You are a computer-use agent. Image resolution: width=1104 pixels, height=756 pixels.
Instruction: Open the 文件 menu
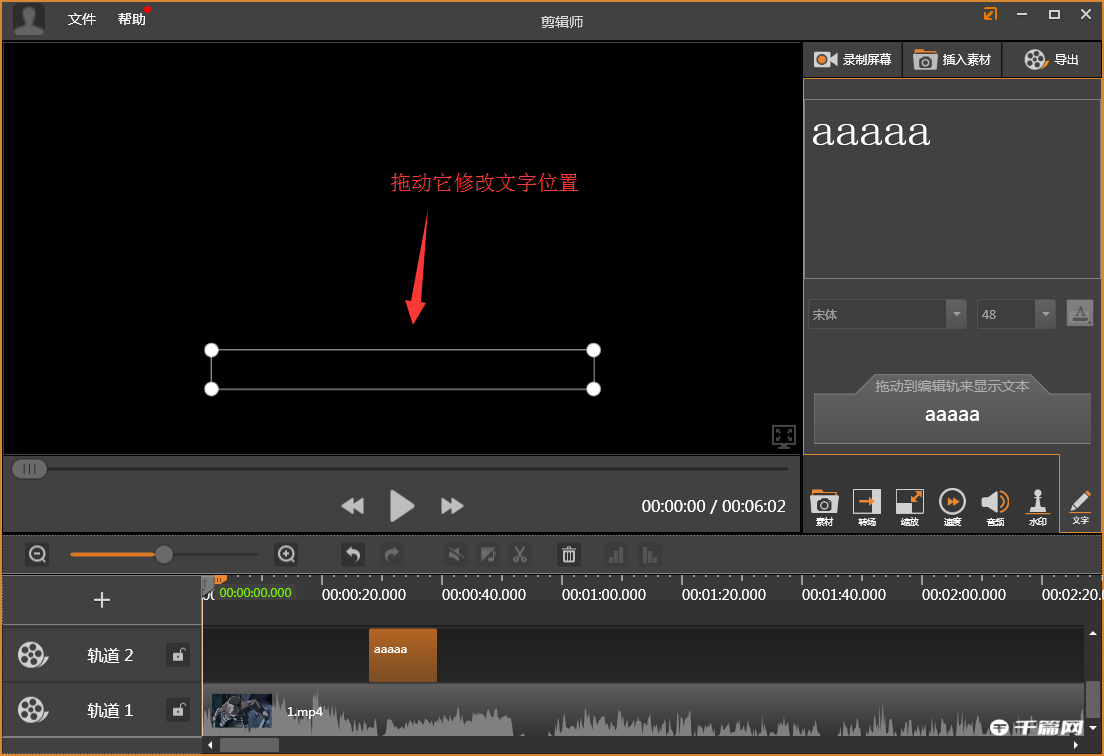[x=81, y=19]
